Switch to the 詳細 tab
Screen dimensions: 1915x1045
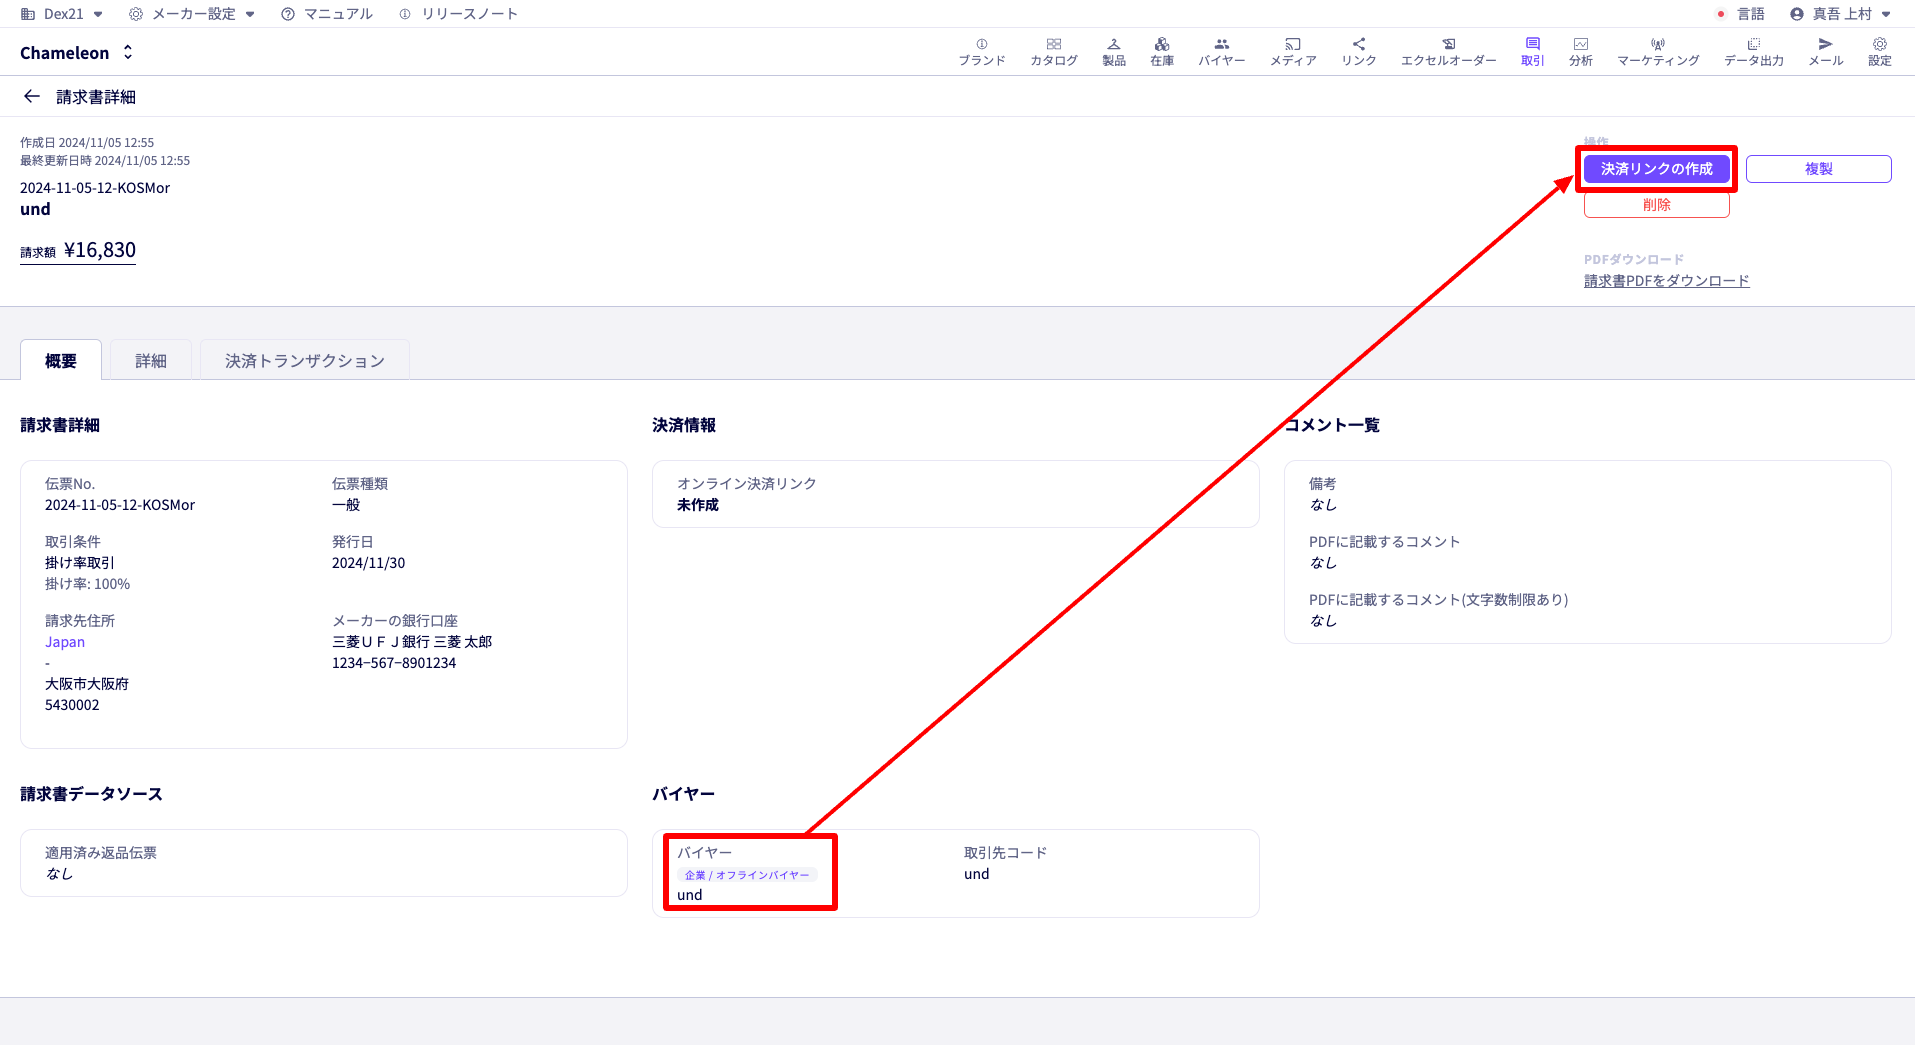click(151, 360)
